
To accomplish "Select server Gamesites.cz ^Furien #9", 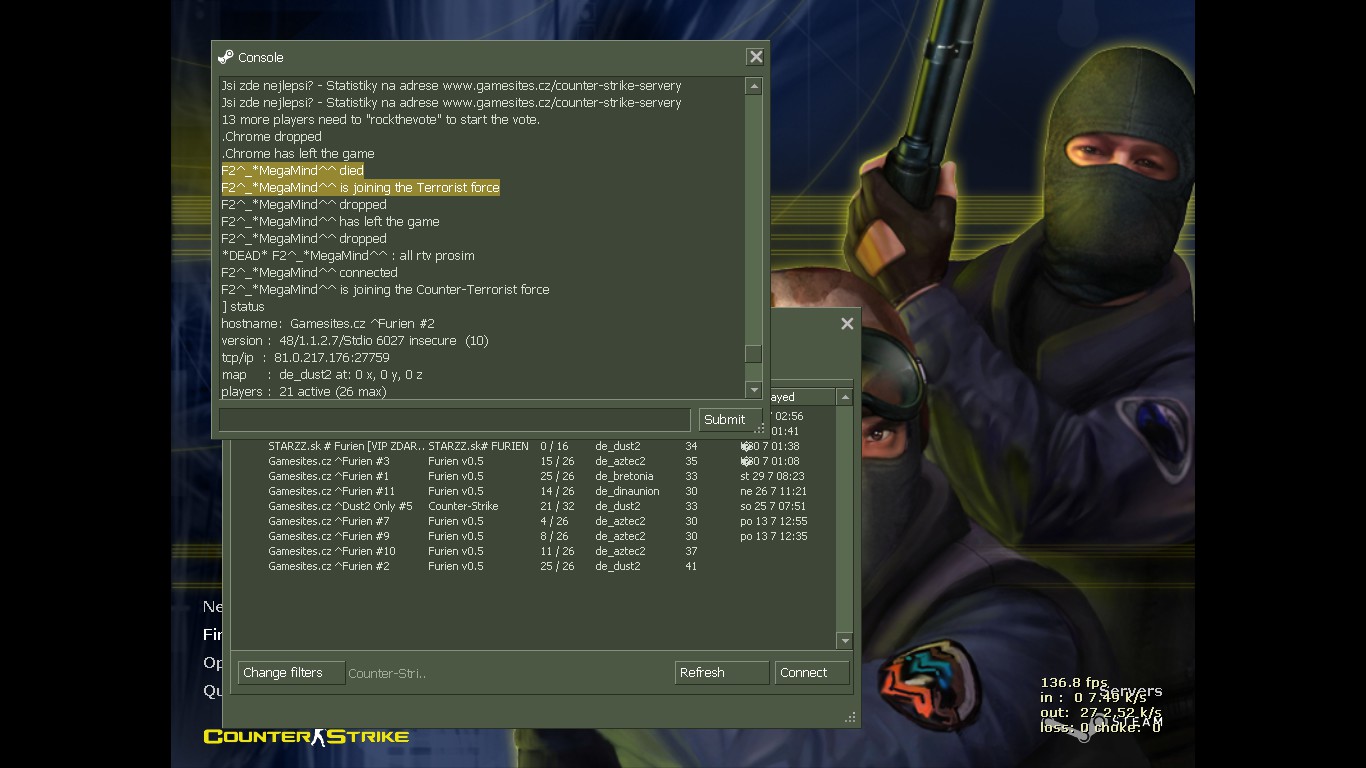I will (534, 536).
